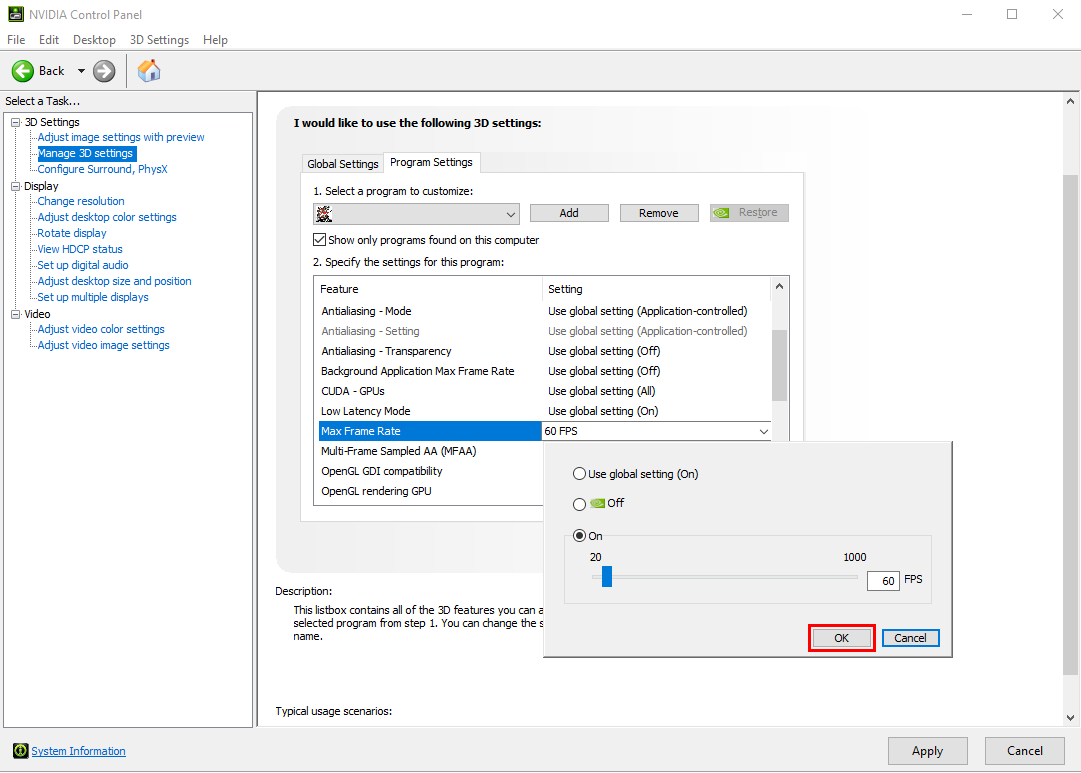This screenshot has width=1081, height=773.
Task: Click the program icon in the selector
Action: (324, 214)
